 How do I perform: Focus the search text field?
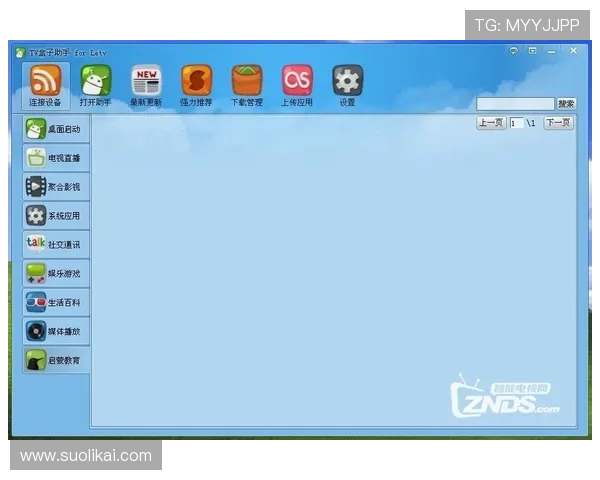515,104
